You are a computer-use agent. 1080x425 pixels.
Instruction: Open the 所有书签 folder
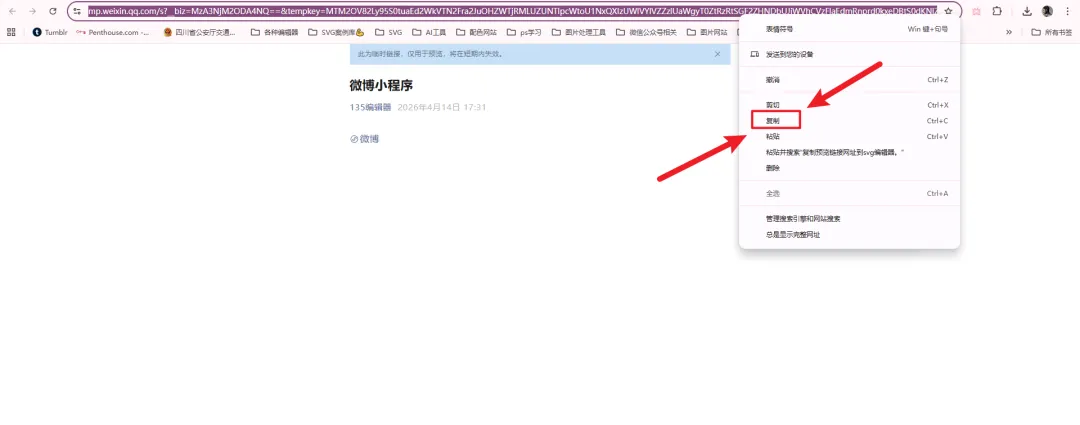pyautogui.click(x=1052, y=32)
